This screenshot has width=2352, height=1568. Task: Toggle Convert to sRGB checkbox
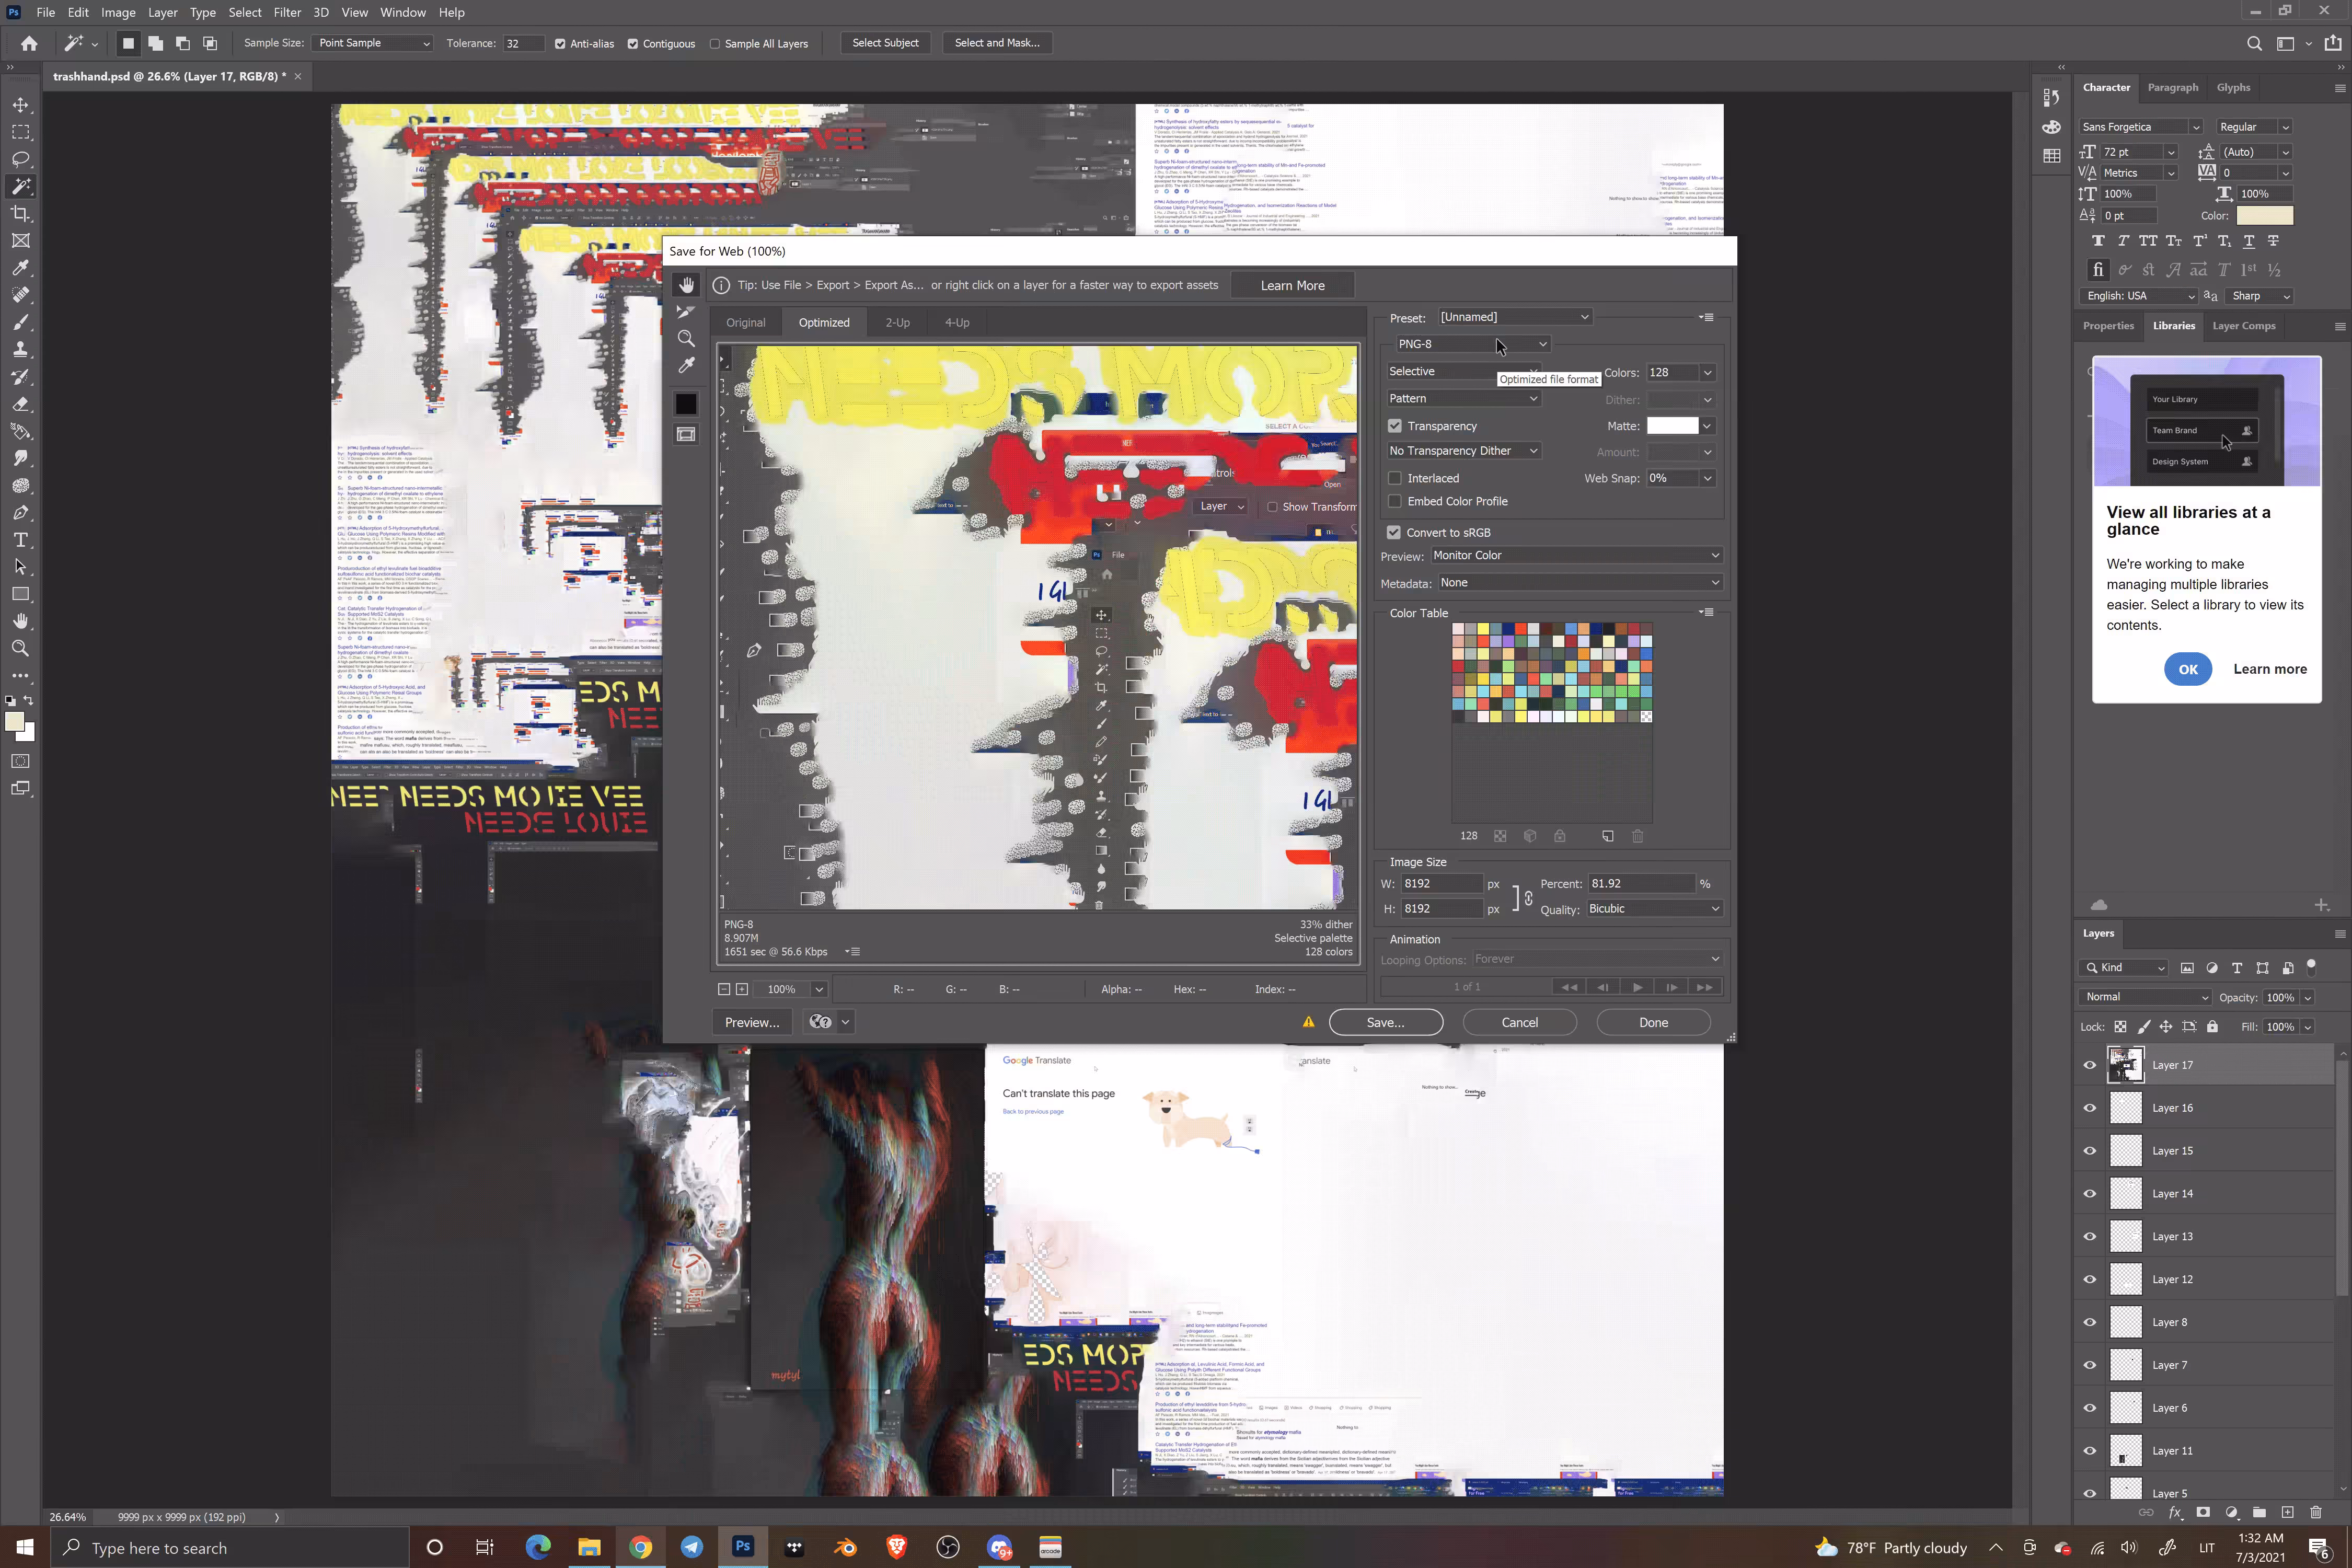click(x=1394, y=532)
